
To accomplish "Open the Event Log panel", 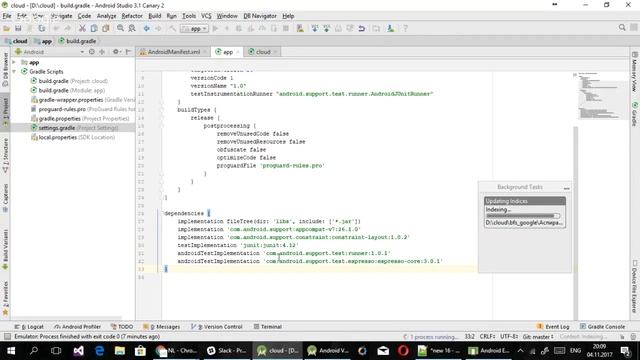I will click(553, 327).
